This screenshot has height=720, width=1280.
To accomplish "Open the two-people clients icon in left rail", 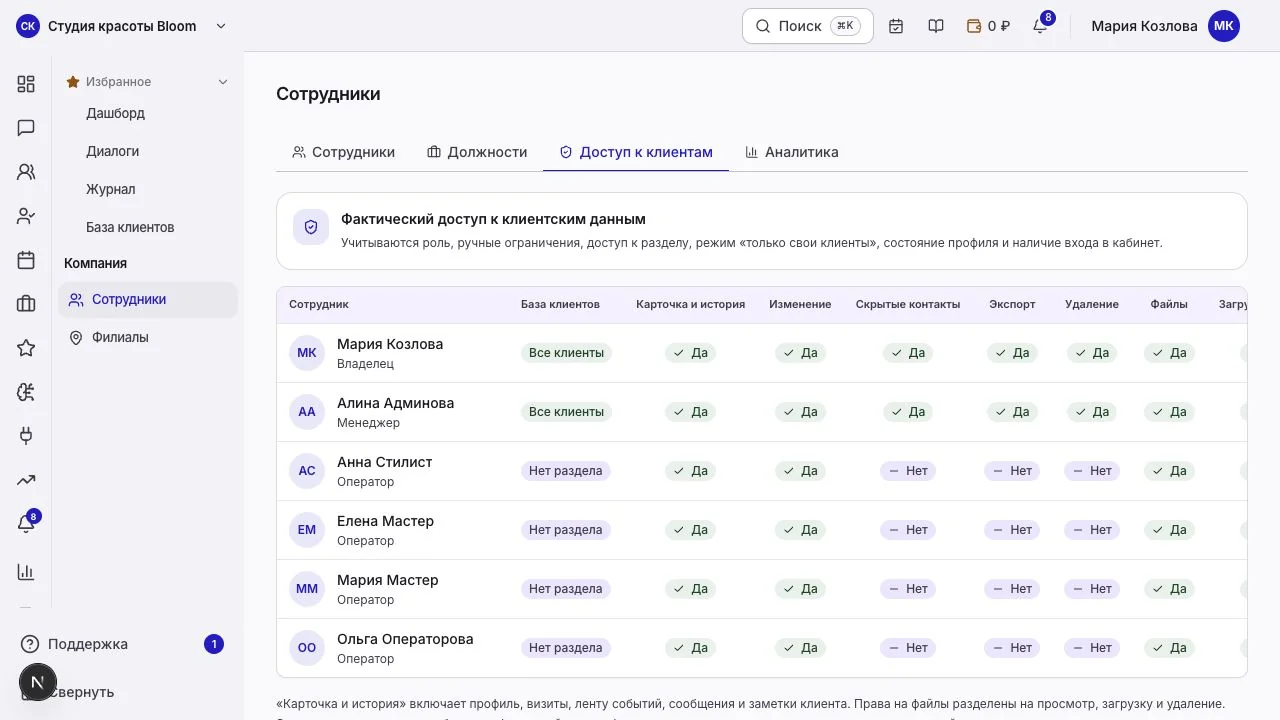I will tap(26, 172).
